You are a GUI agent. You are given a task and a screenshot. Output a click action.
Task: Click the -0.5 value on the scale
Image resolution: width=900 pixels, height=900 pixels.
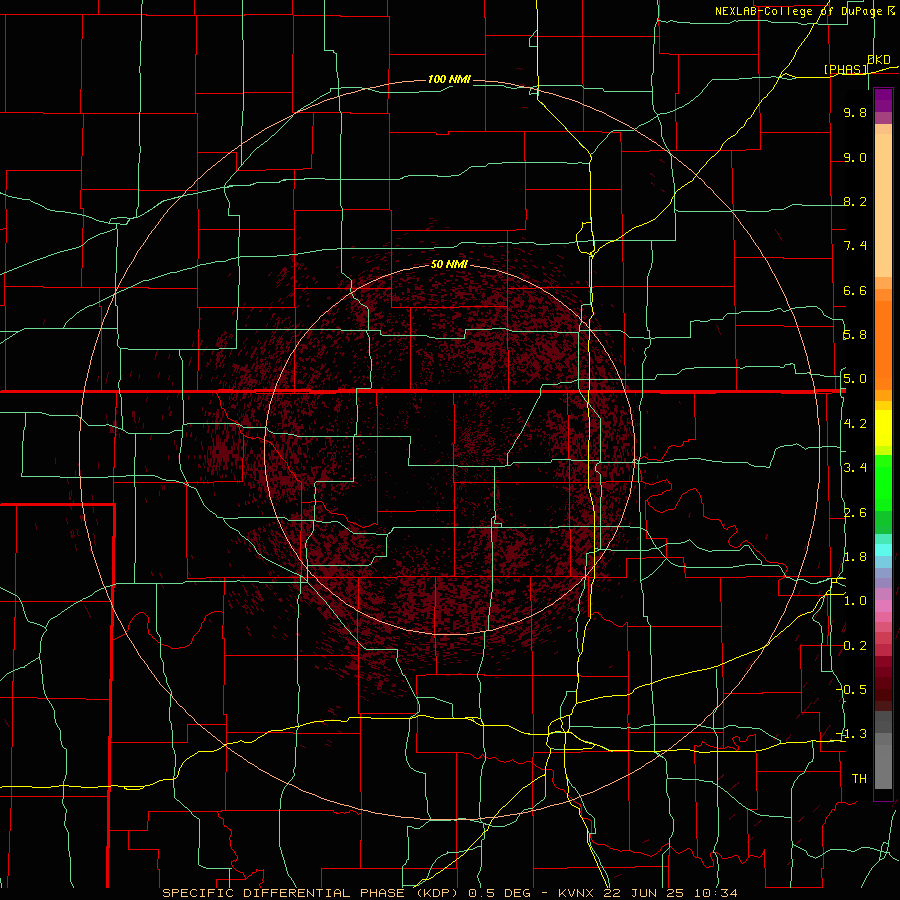coord(853,690)
